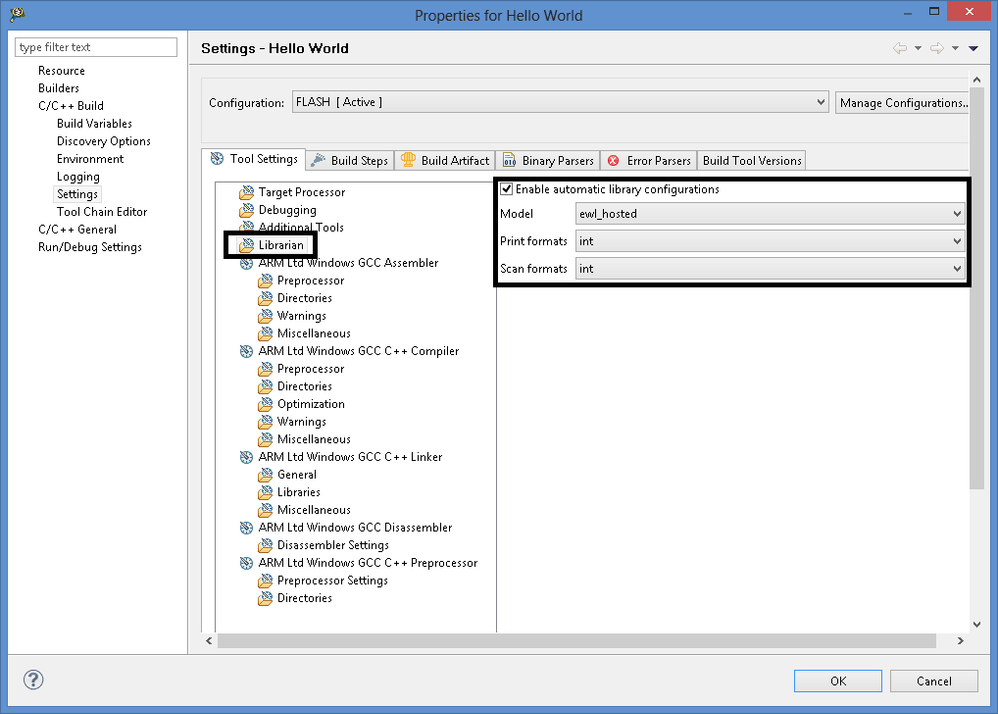998x714 pixels.
Task: Select the Tool Settings tab
Action: [254, 159]
